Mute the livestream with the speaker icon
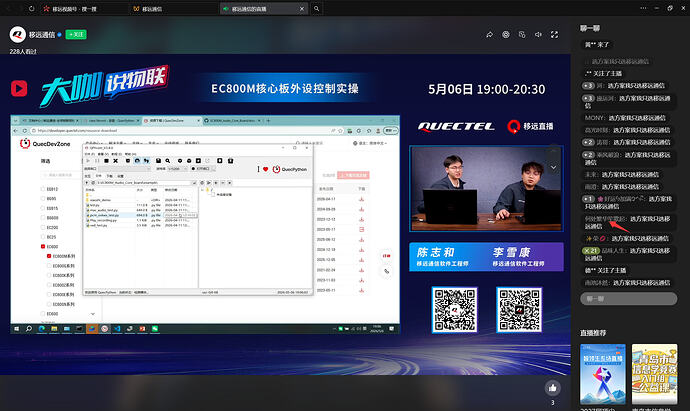Image resolution: width=690 pixels, height=411 pixels. click(x=538, y=34)
